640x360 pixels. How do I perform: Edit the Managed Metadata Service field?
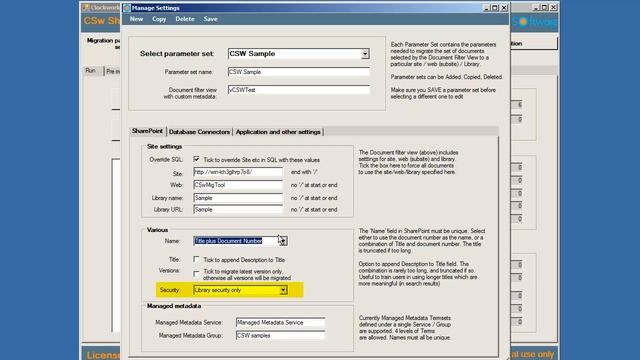280,322
